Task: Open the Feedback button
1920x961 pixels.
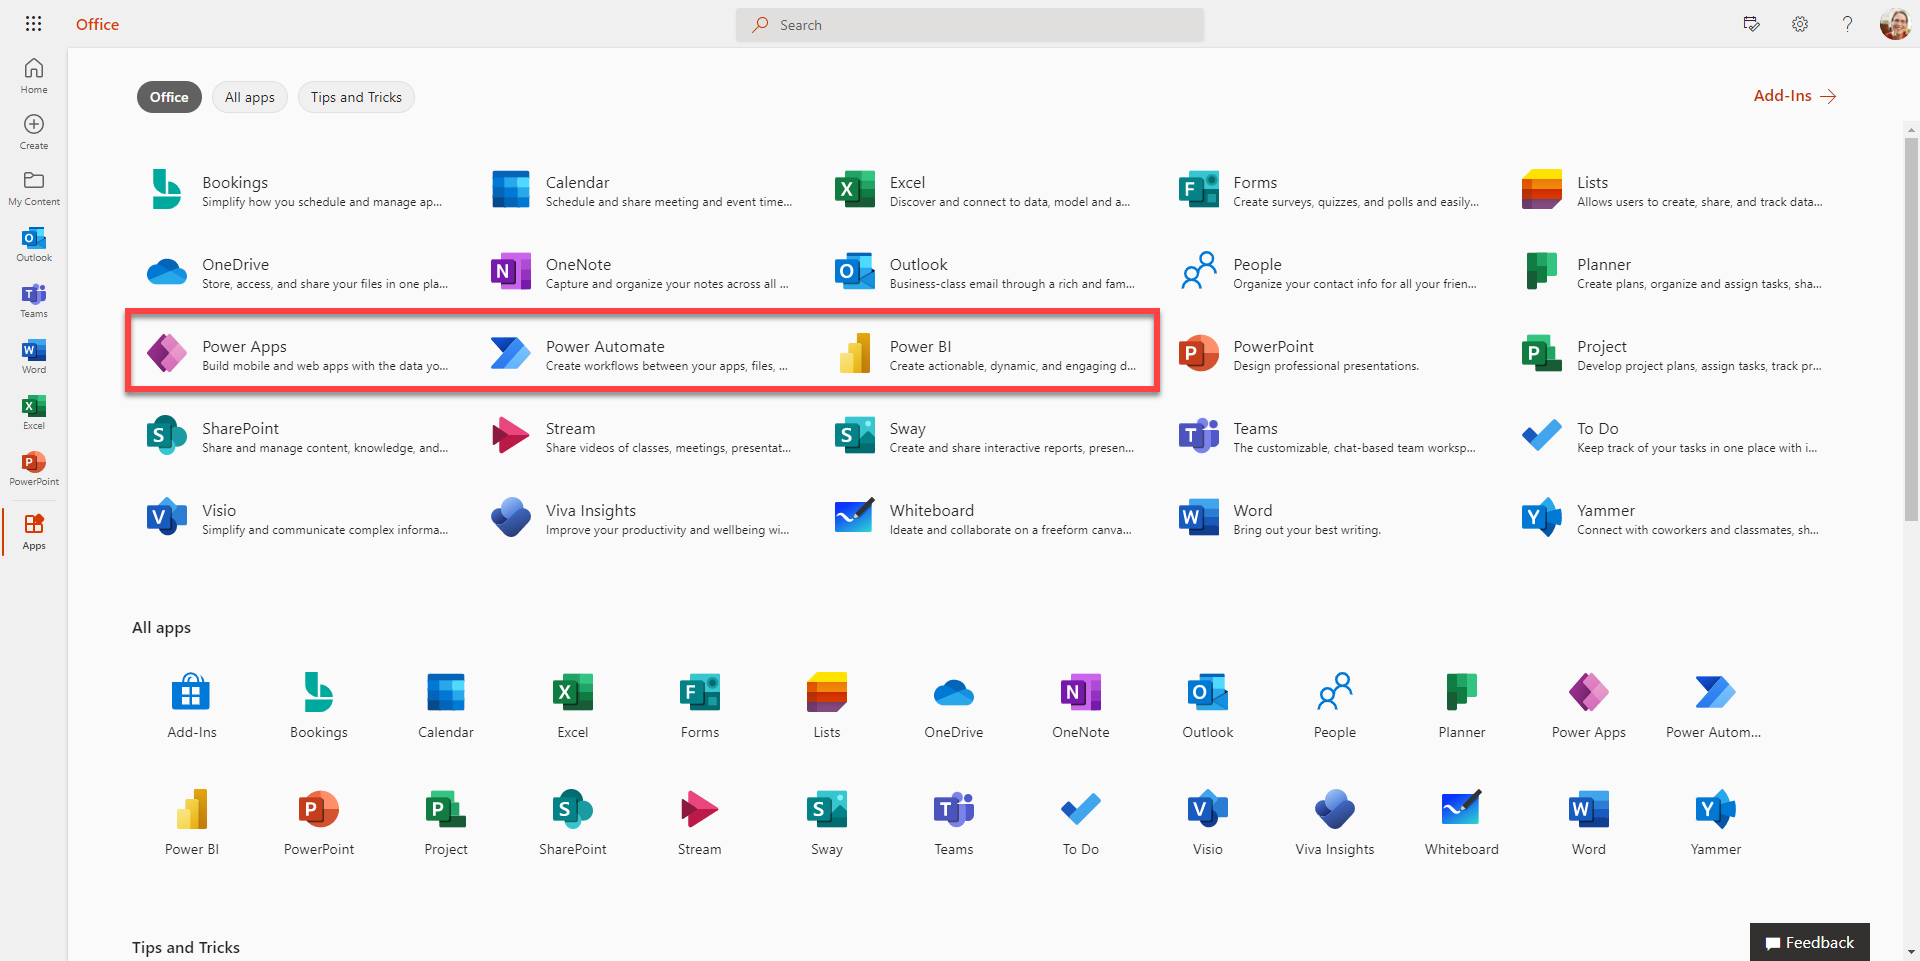Action: tap(1810, 942)
